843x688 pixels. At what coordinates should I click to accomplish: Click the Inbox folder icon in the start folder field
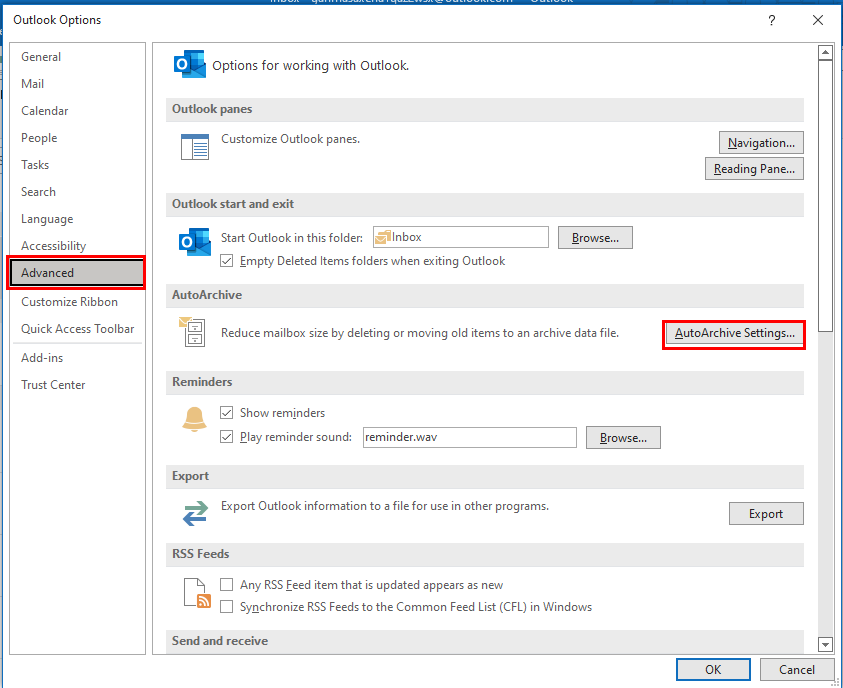[382, 237]
